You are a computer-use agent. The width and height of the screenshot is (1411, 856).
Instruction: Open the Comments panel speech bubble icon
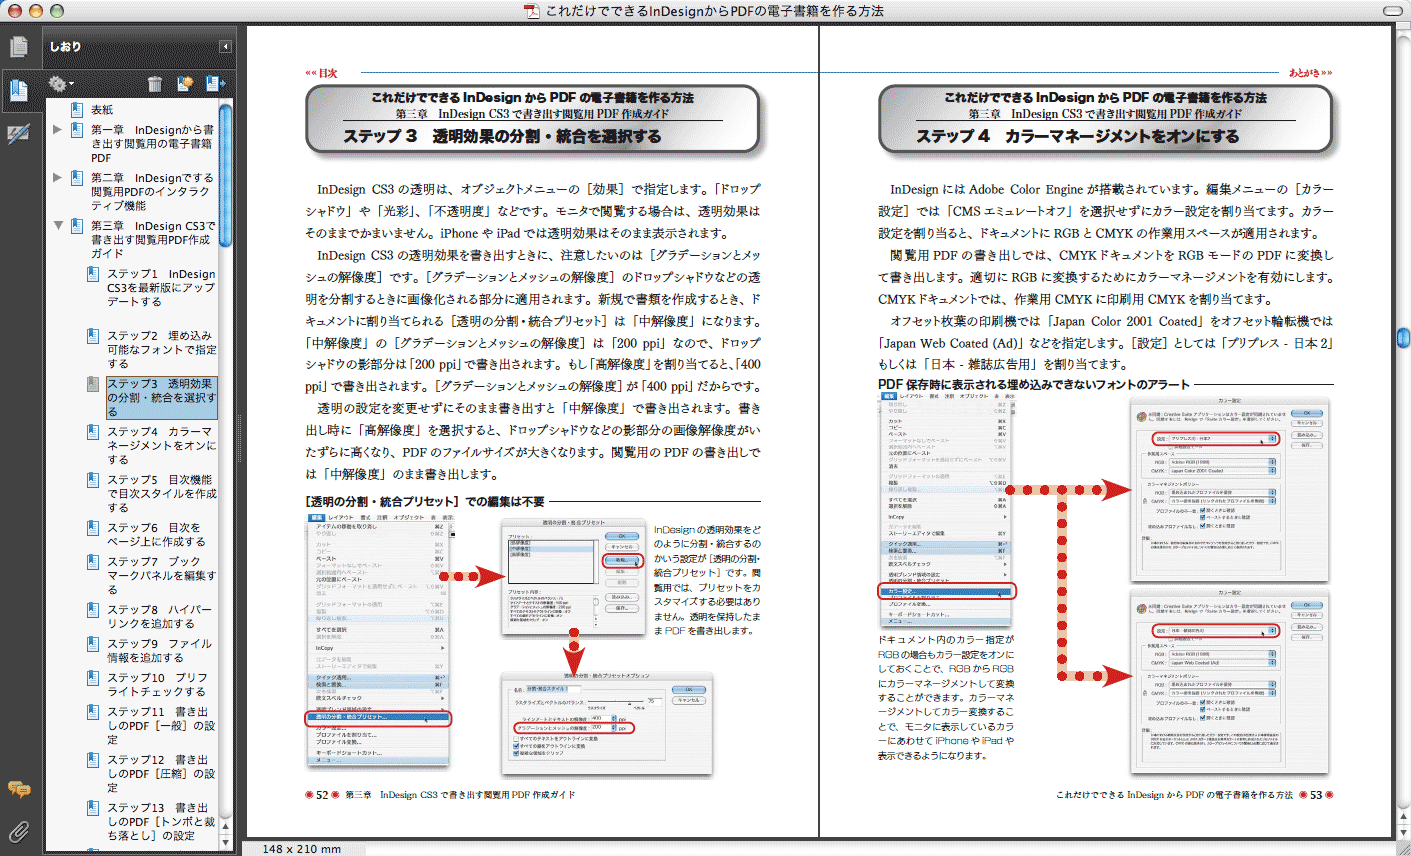pyautogui.click(x=18, y=789)
